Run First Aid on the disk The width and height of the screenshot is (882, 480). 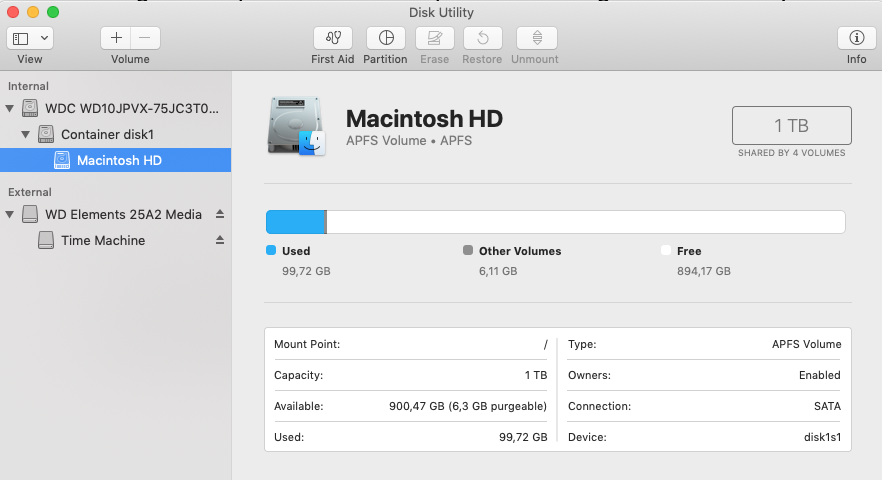(x=333, y=38)
